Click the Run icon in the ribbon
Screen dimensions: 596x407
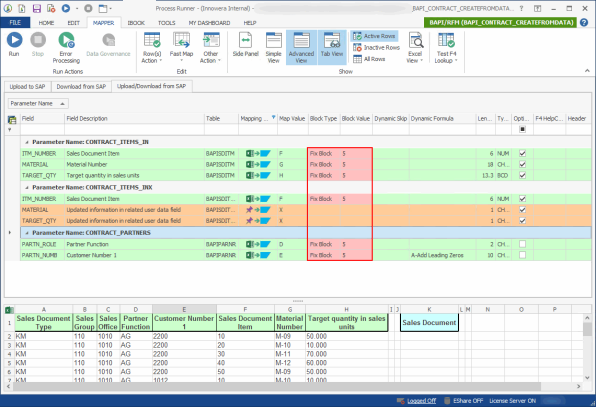point(14,40)
